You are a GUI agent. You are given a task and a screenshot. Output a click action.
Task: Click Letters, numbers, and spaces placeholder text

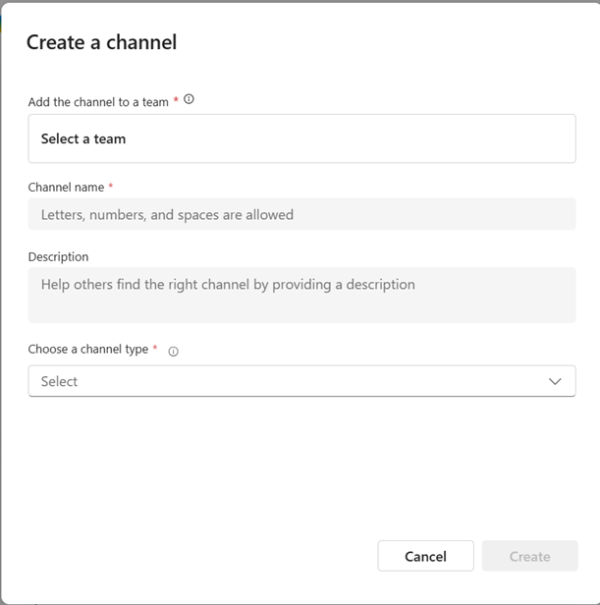click(167, 215)
